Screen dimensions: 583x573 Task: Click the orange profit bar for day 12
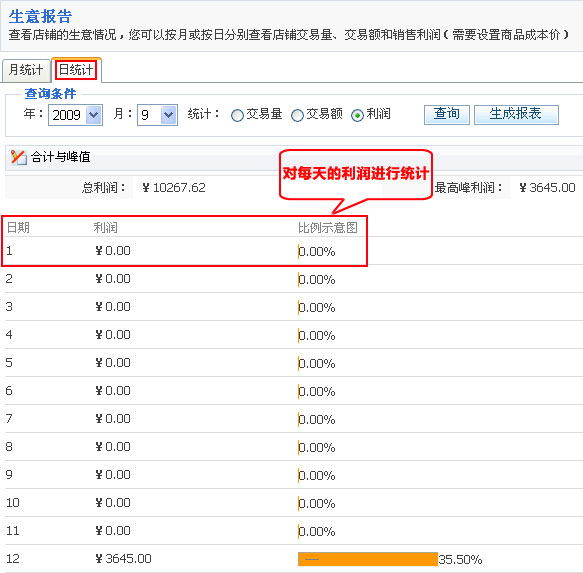[x=368, y=559]
